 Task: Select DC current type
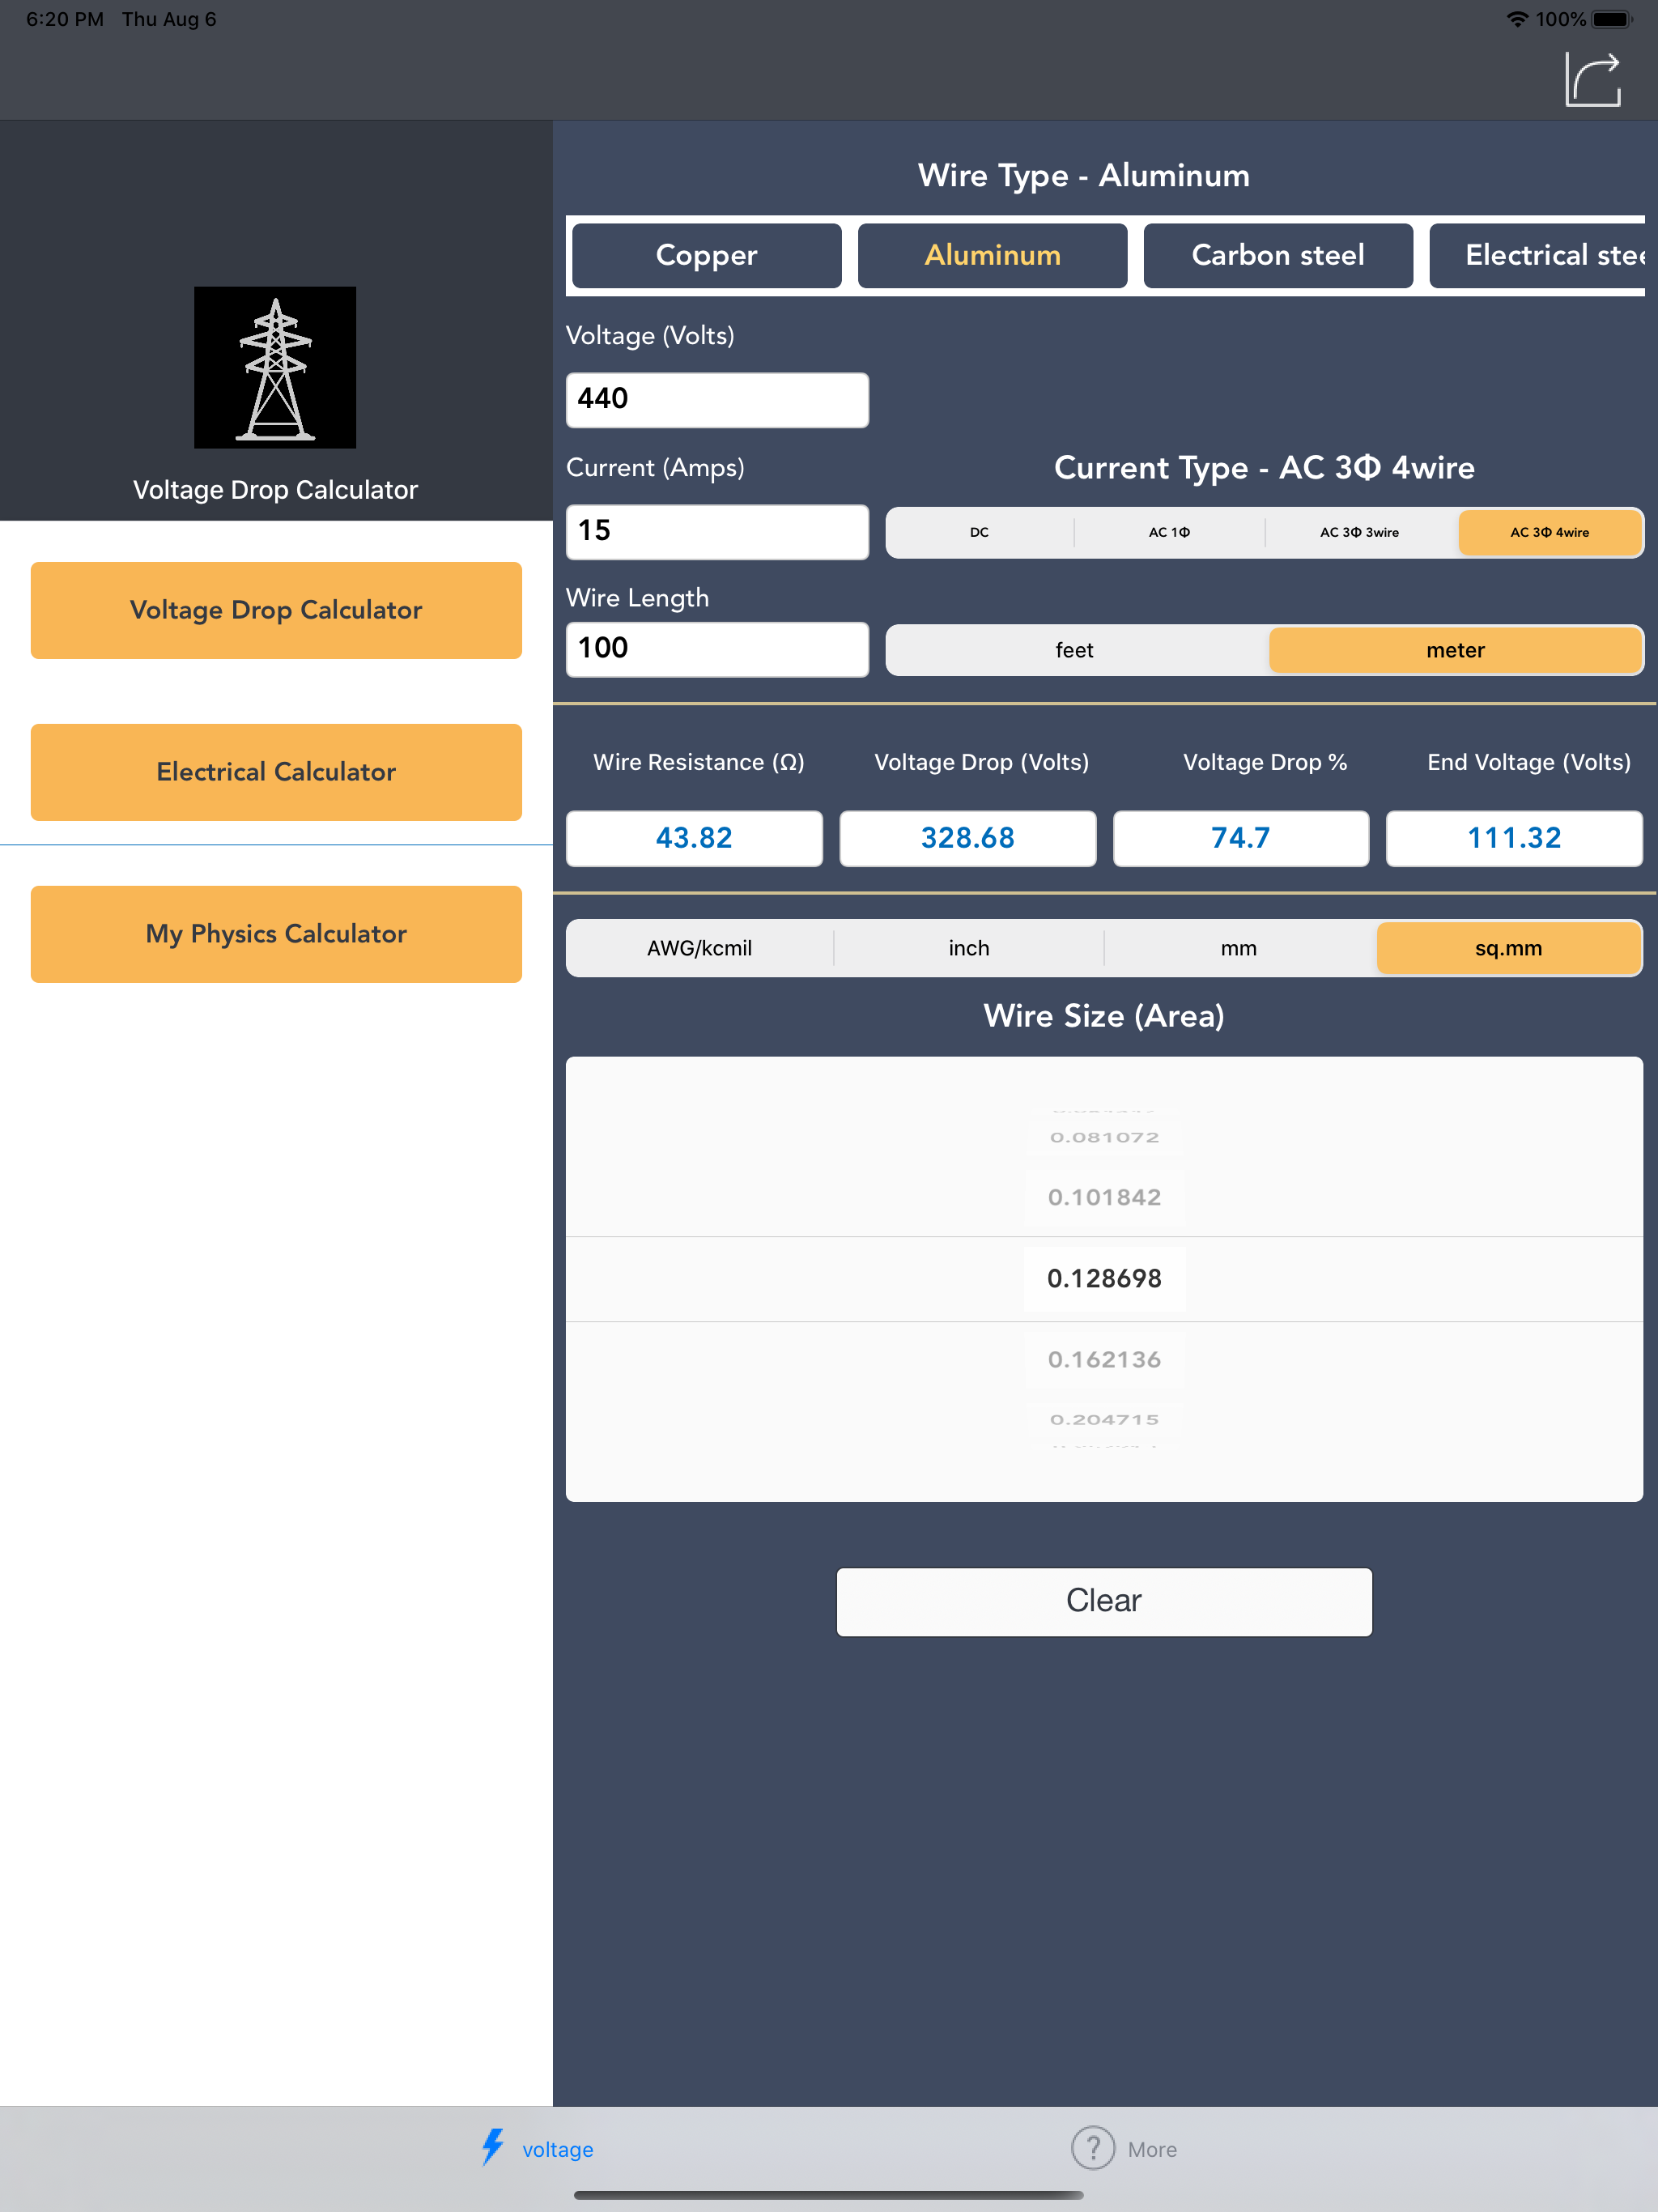tap(979, 532)
